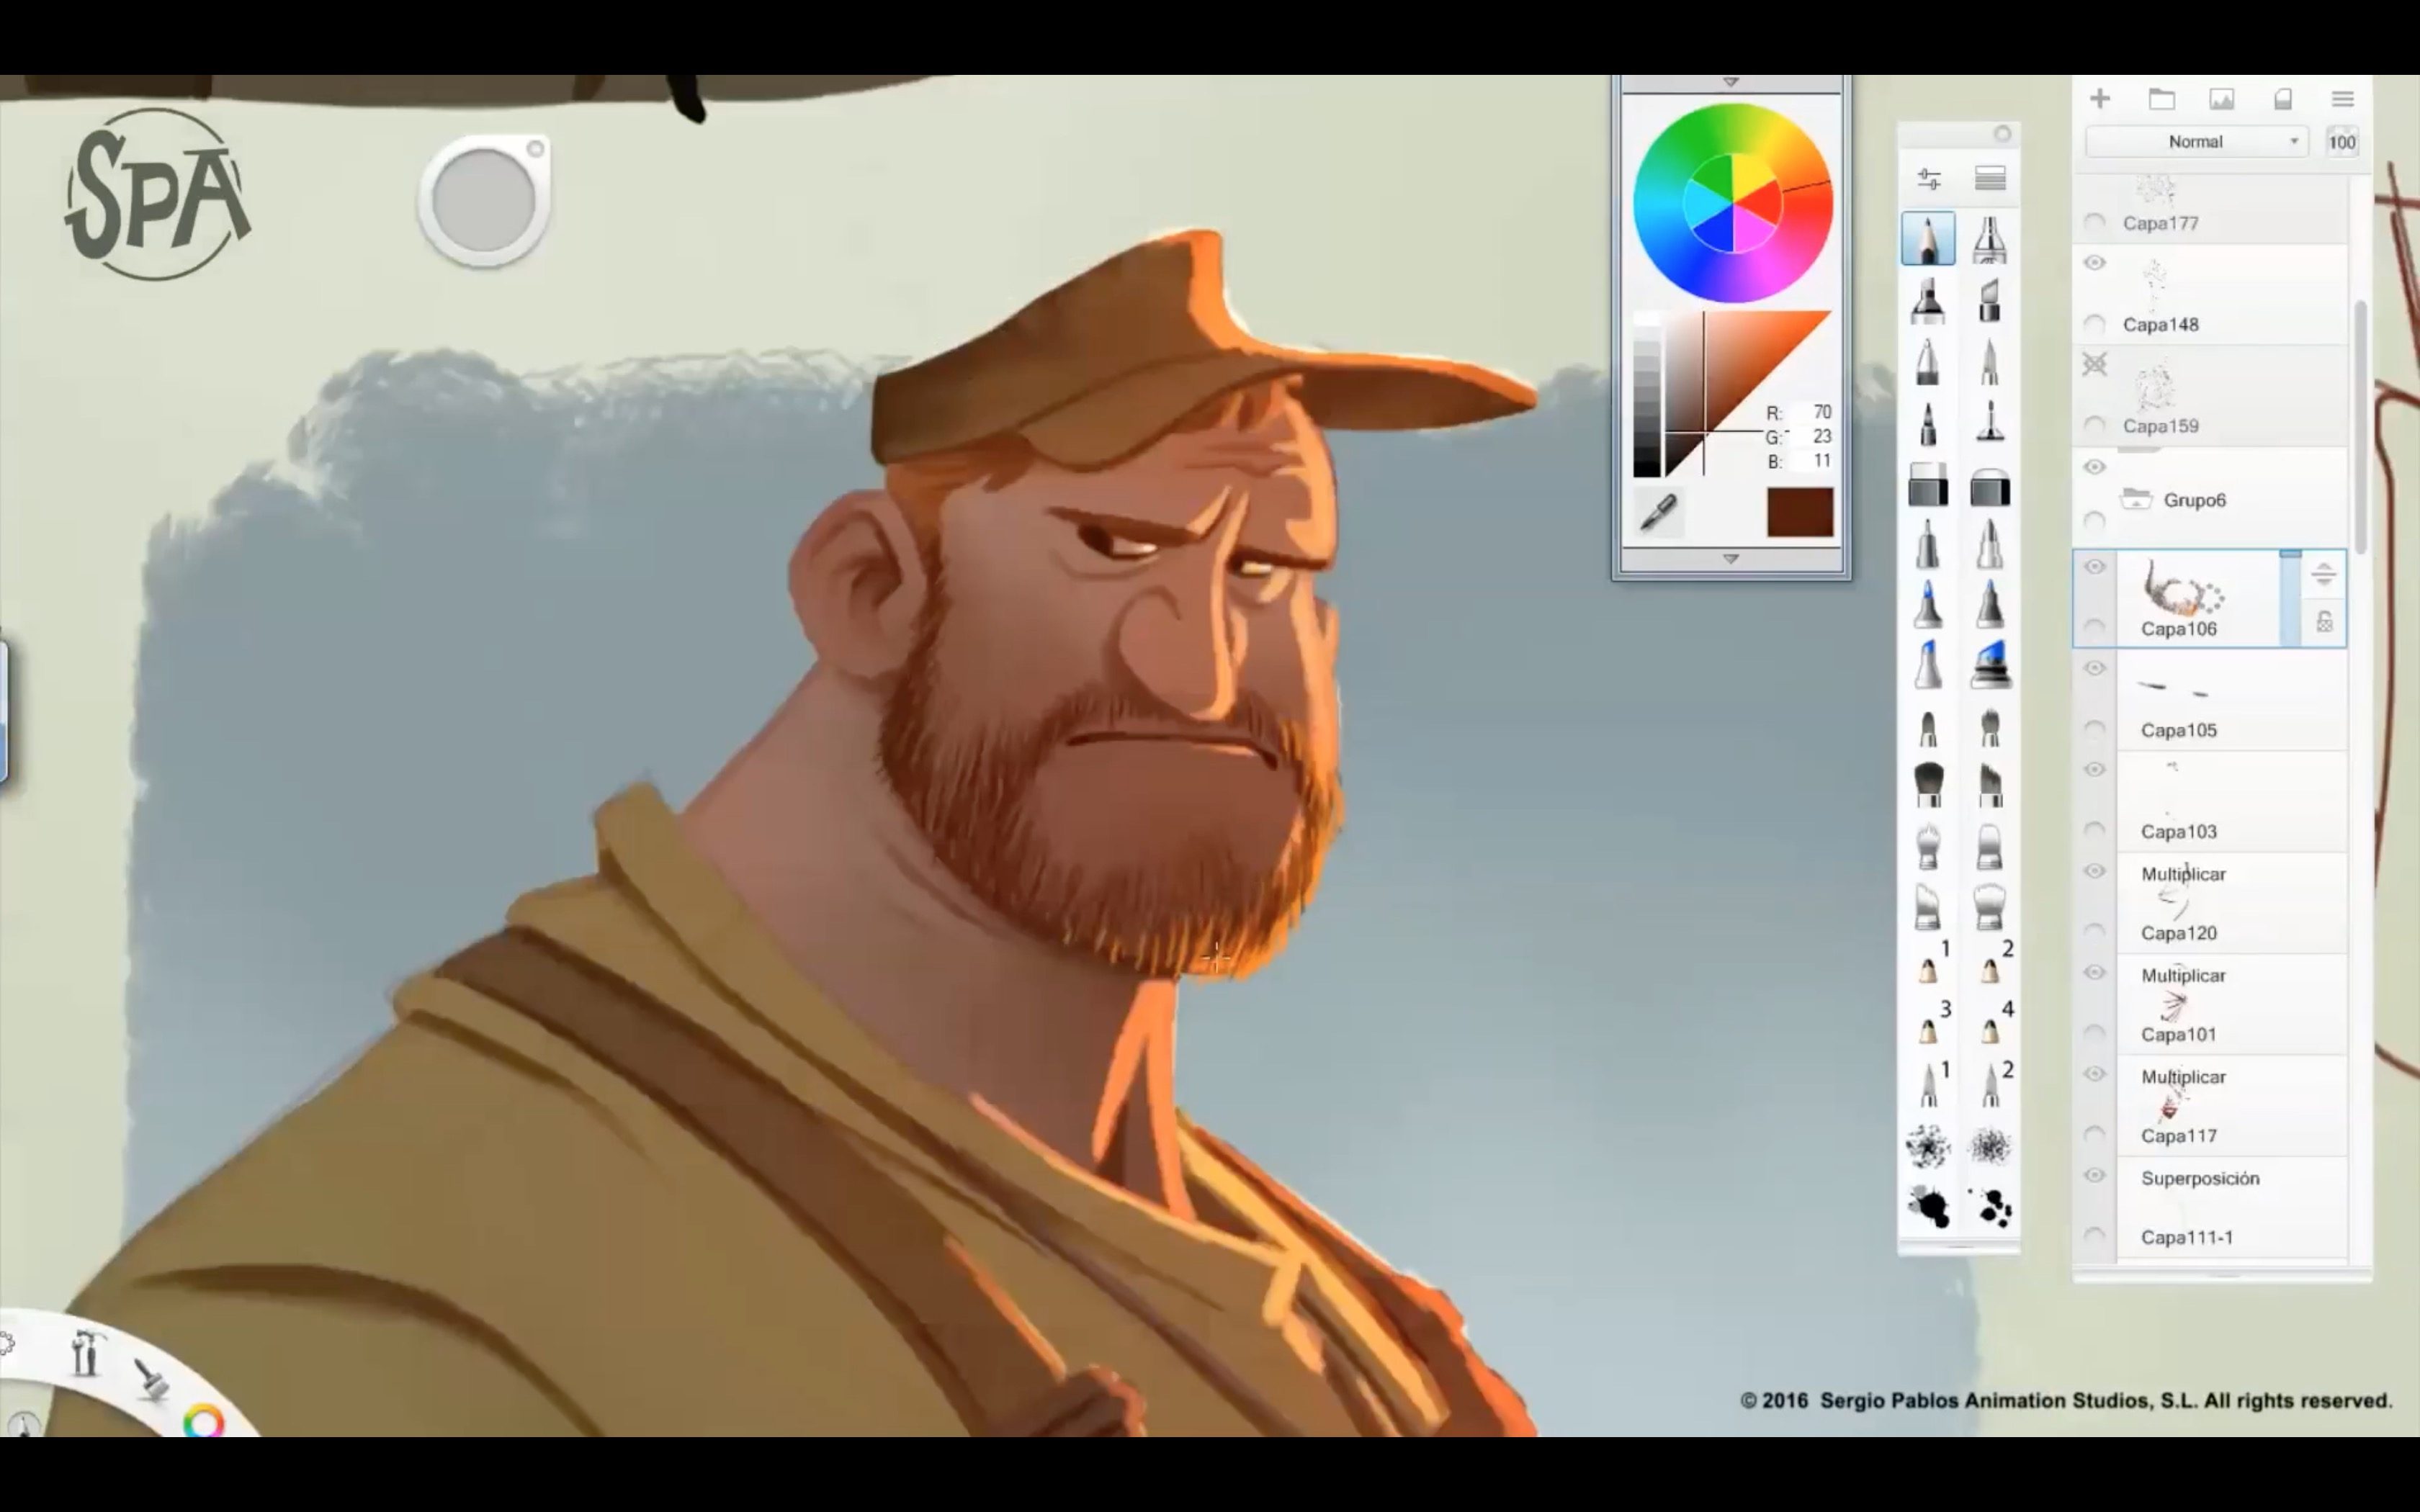Hide the Capa148 layer
The height and width of the screenshot is (1512, 2420).
click(x=2095, y=263)
